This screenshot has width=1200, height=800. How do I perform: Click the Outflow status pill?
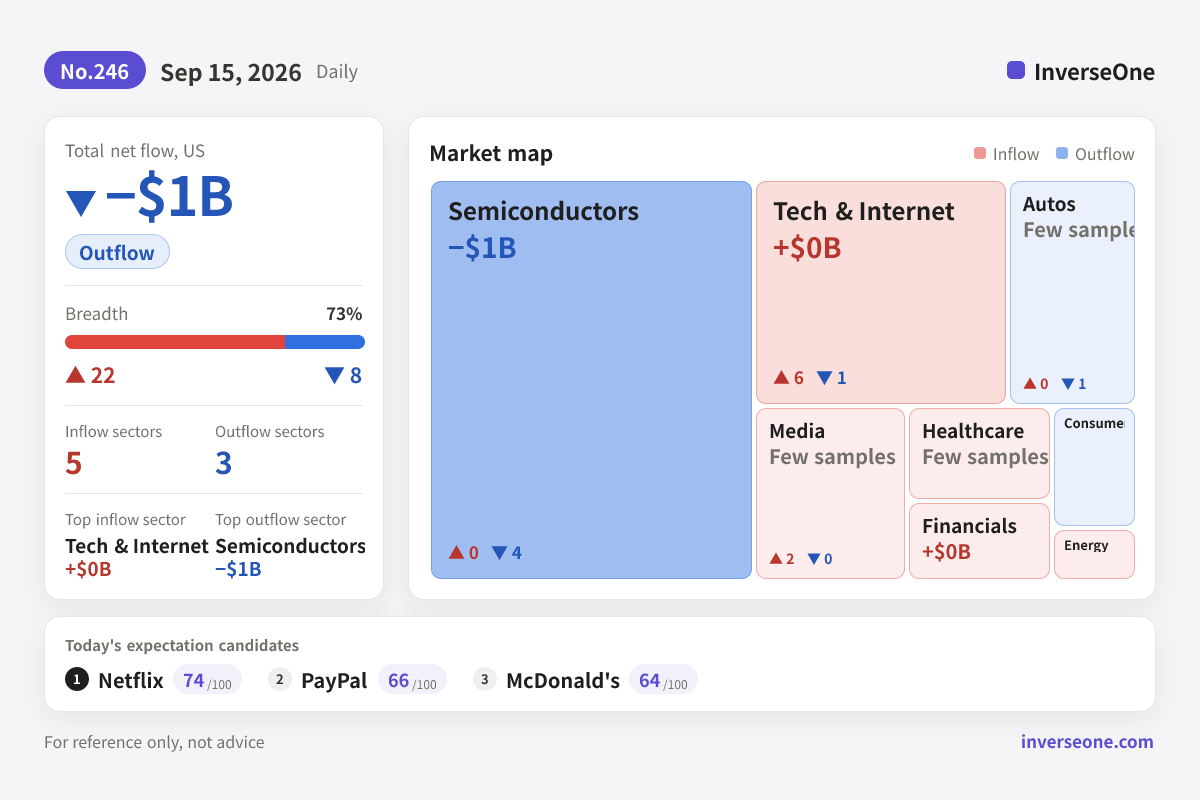[117, 252]
